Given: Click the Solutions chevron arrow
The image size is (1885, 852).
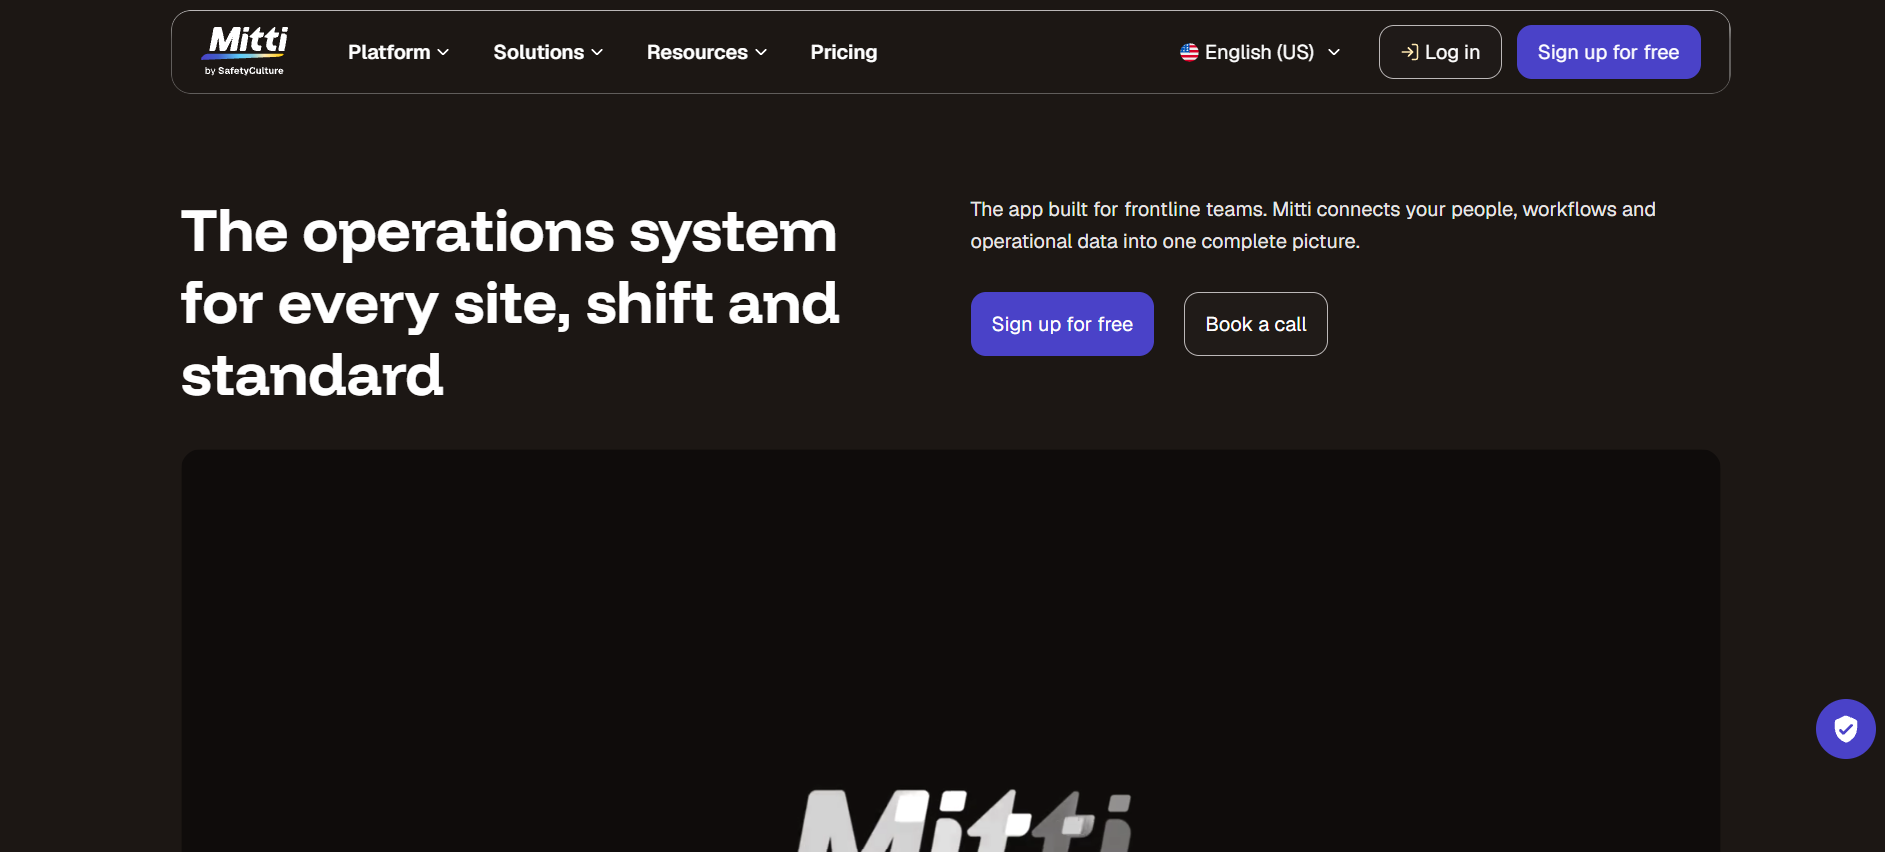Looking at the screenshot, I should [597, 52].
